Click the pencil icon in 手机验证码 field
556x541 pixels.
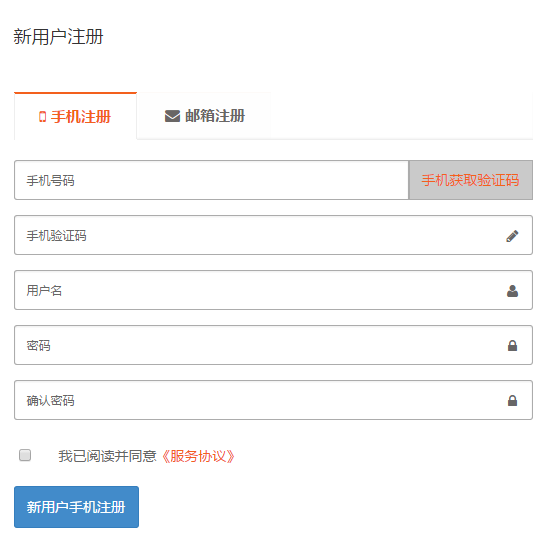[512, 236]
